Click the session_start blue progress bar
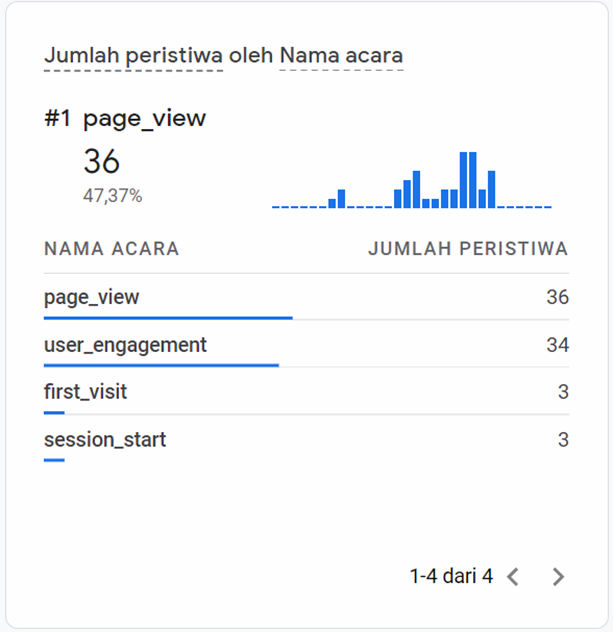Image resolution: width=613 pixels, height=632 pixels. [x=54, y=460]
